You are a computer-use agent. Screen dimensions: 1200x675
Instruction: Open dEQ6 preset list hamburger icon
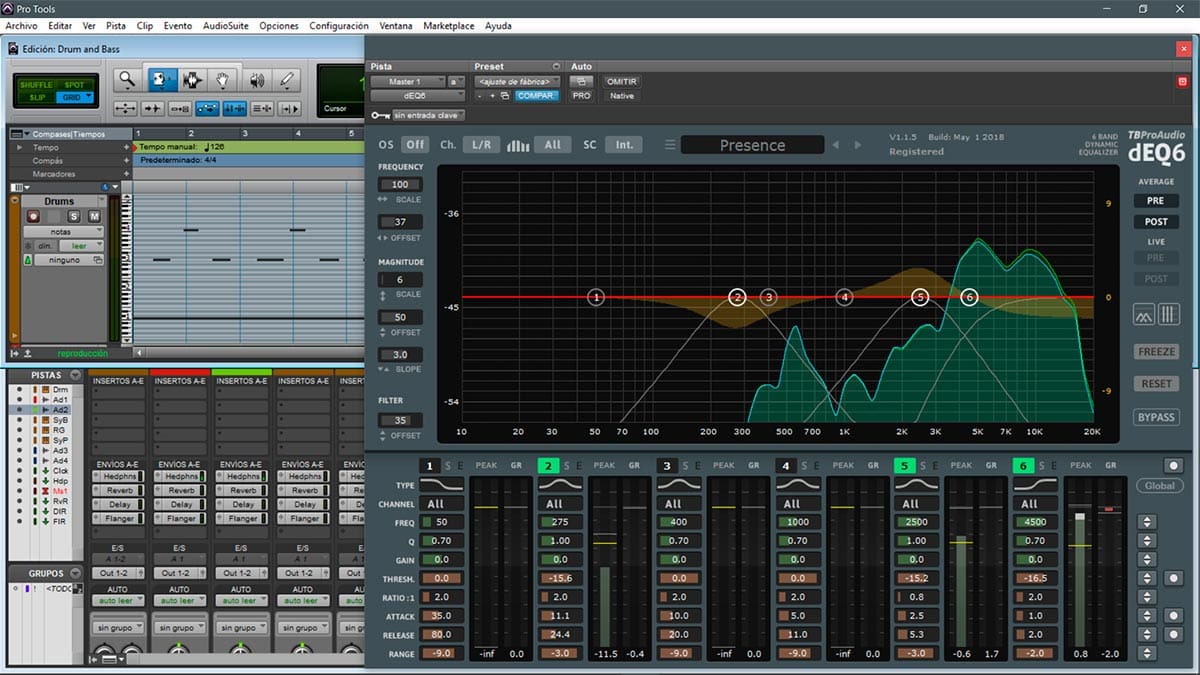pyautogui.click(x=670, y=145)
